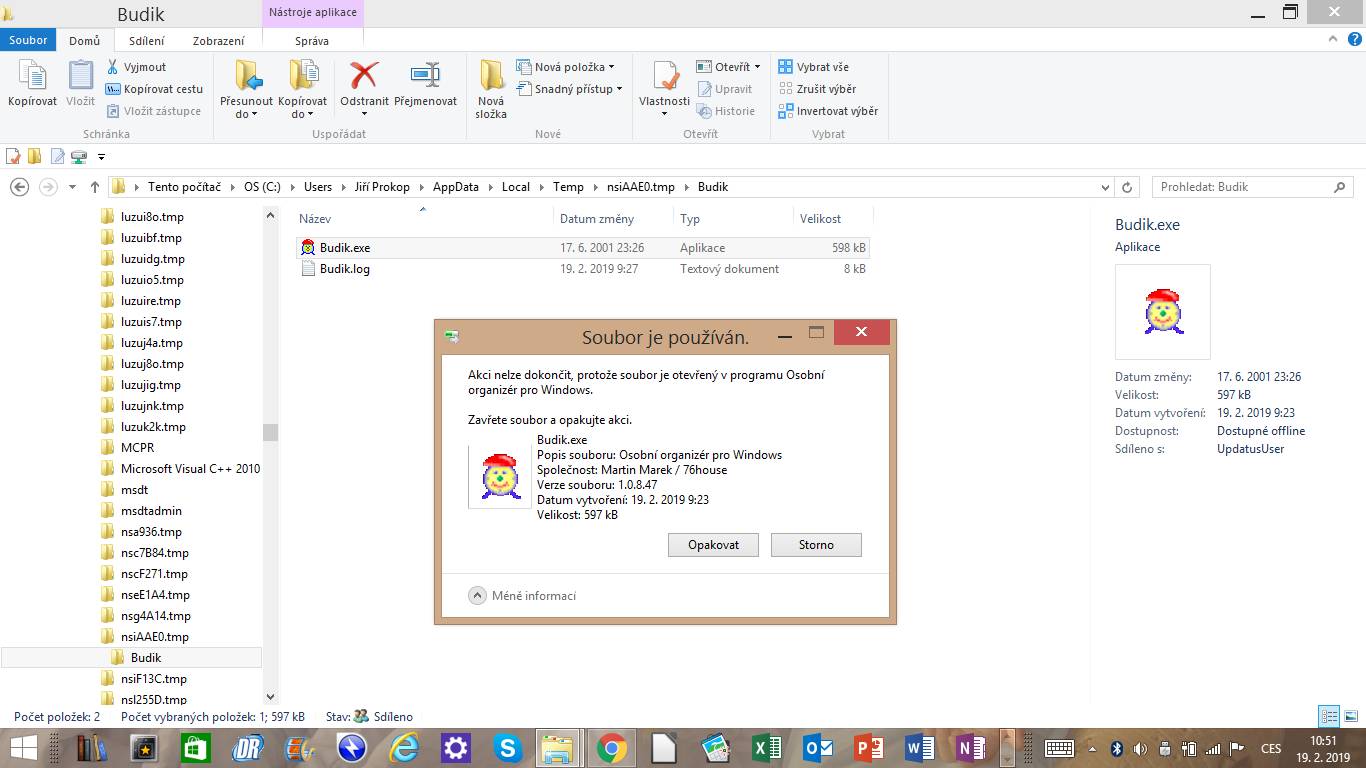Open recent locations dropdown arrow
The width and height of the screenshot is (1366, 768).
72,187
